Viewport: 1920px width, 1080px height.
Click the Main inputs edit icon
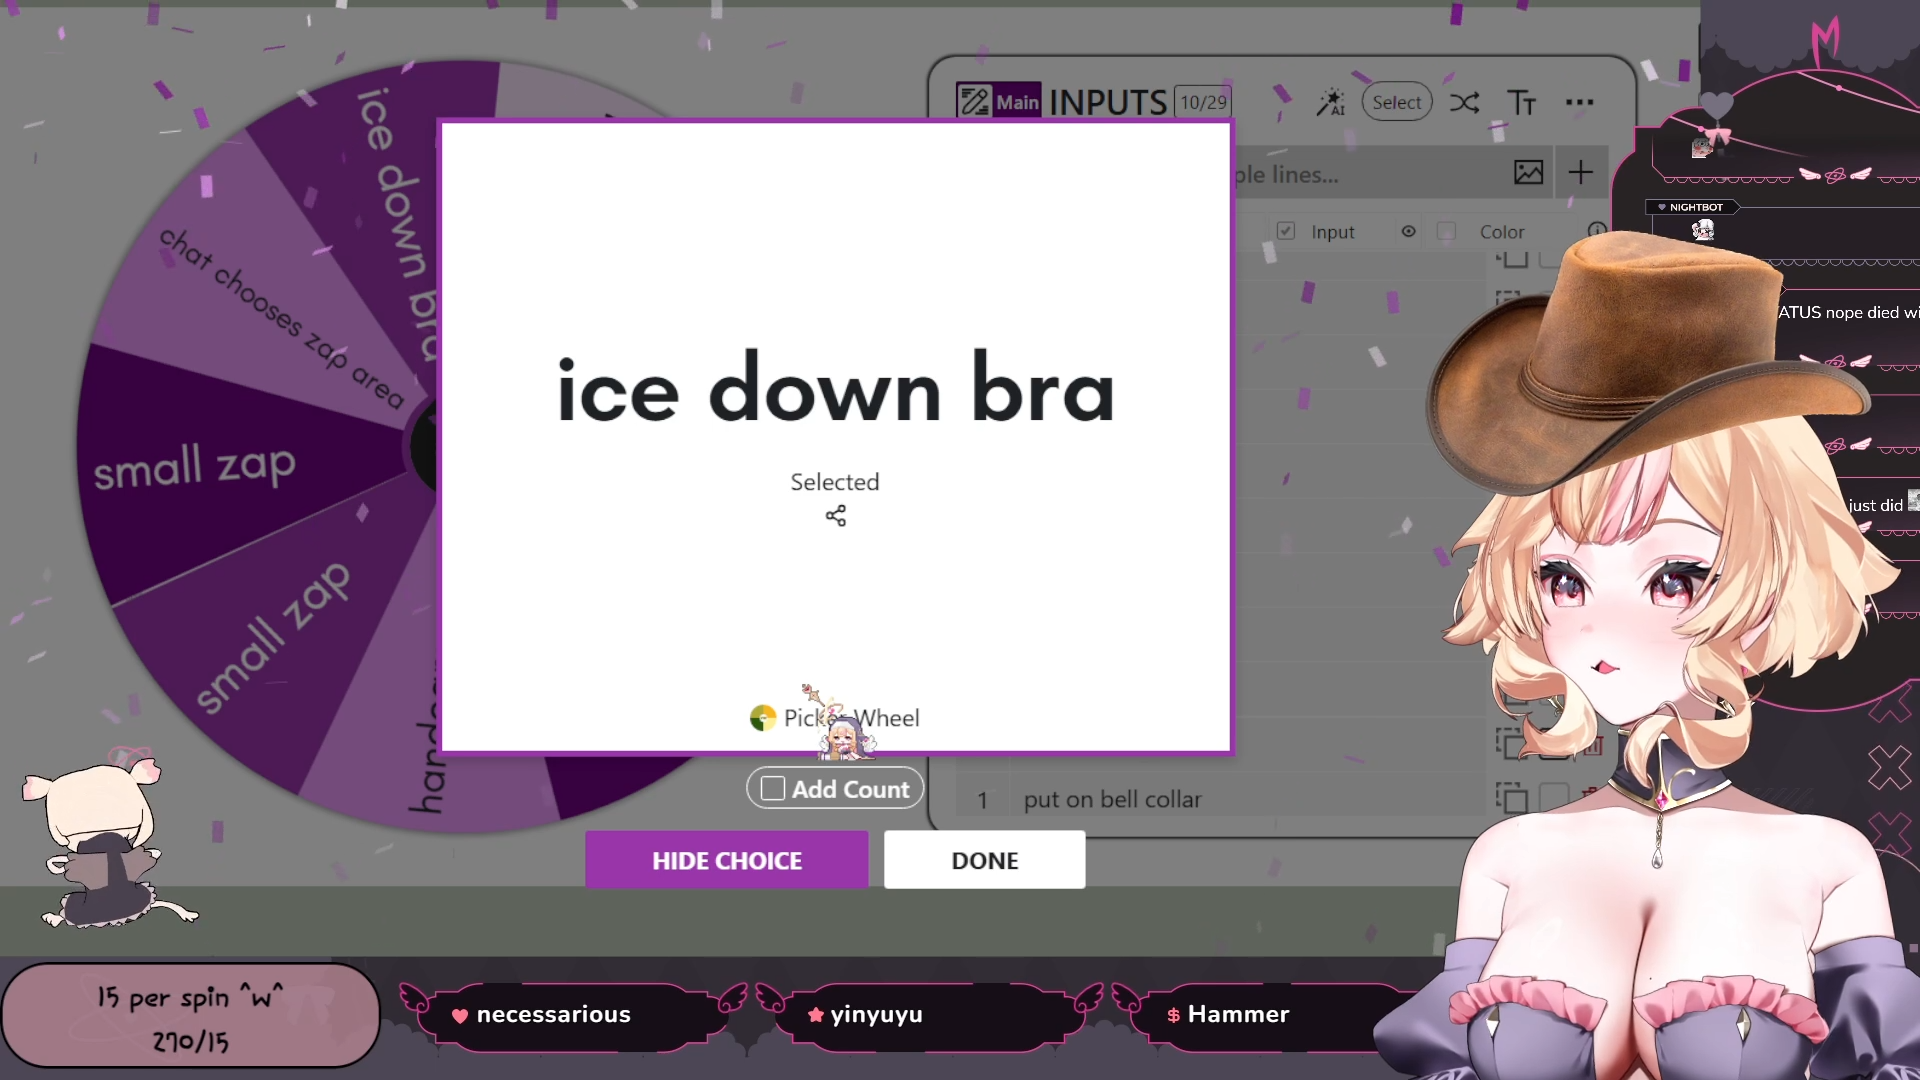(x=973, y=101)
